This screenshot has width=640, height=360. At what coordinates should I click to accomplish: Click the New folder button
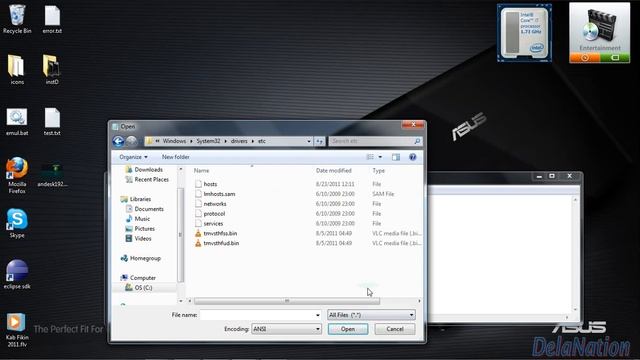click(176, 157)
